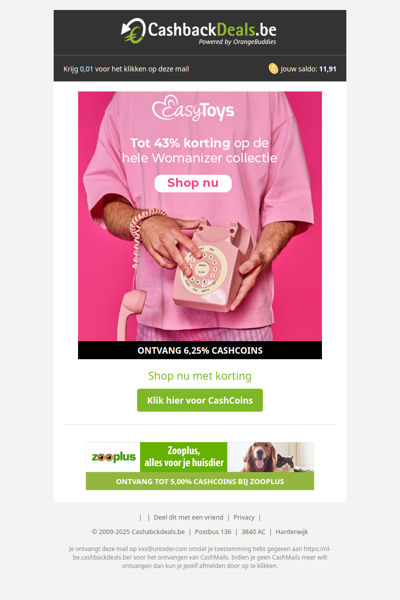Image resolution: width=400 pixels, height=600 pixels.
Task: Open the Deel dit met een vriend link
Action: pyautogui.click(x=188, y=517)
